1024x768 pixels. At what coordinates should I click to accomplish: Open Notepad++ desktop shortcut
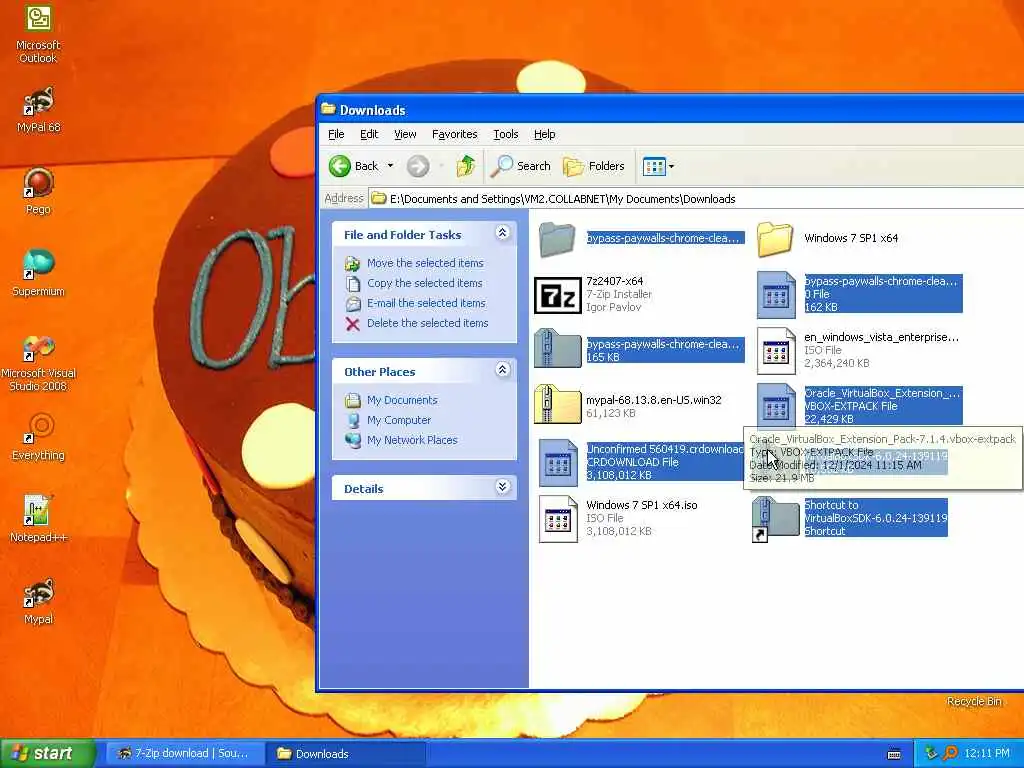pos(39,519)
